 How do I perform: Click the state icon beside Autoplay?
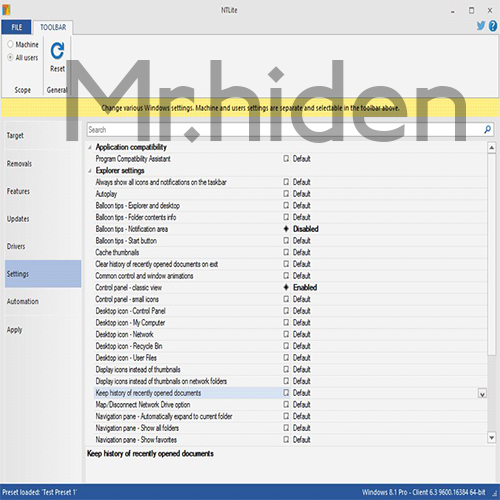286,194
